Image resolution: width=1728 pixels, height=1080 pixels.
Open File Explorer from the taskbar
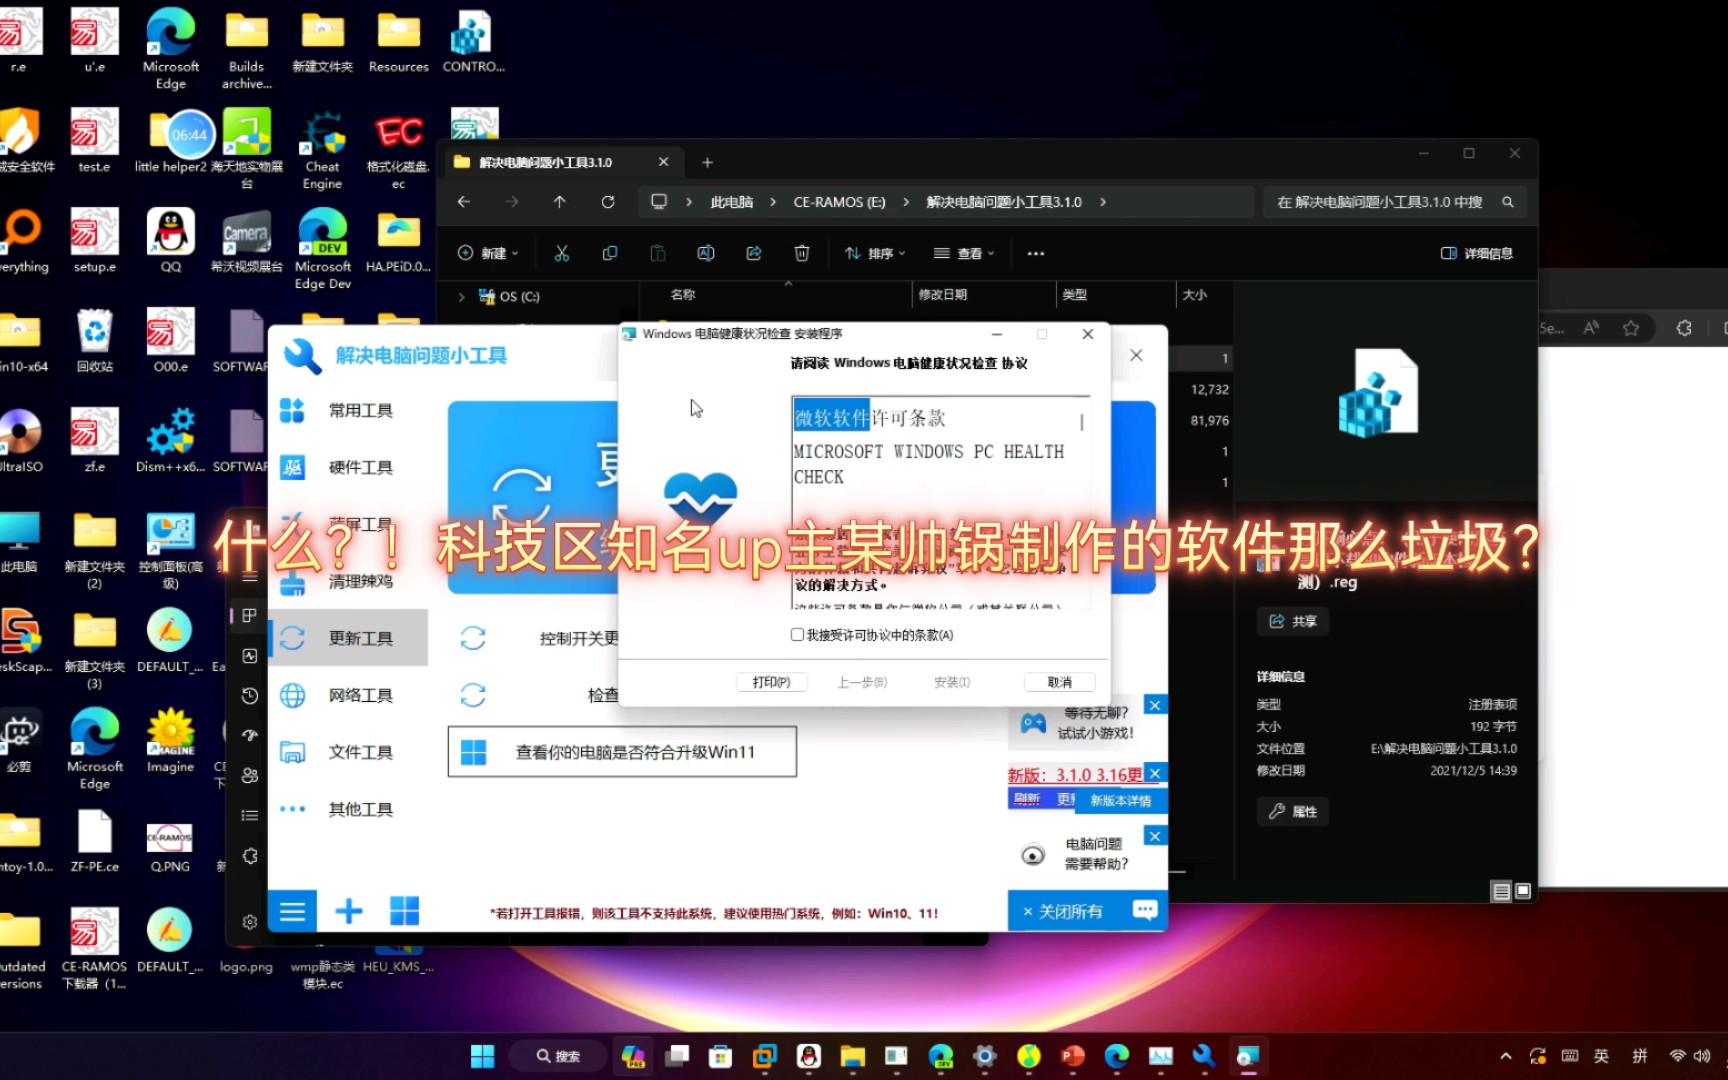pyautogui.click(x=852, y=1056)
